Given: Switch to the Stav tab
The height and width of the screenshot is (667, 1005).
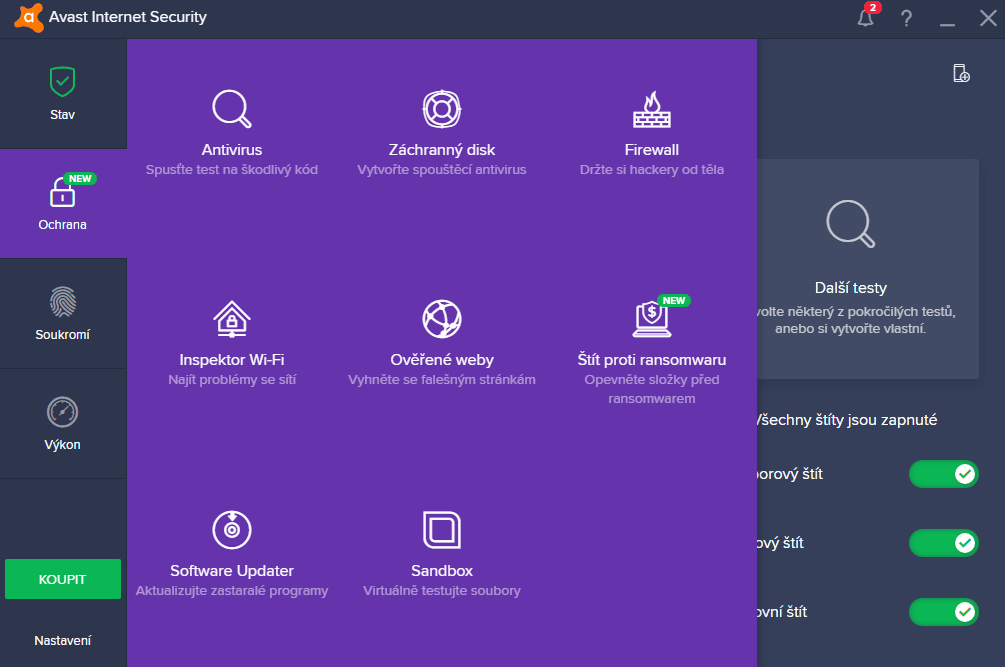Looking at the screenshot, I should [x=63, y=94].
